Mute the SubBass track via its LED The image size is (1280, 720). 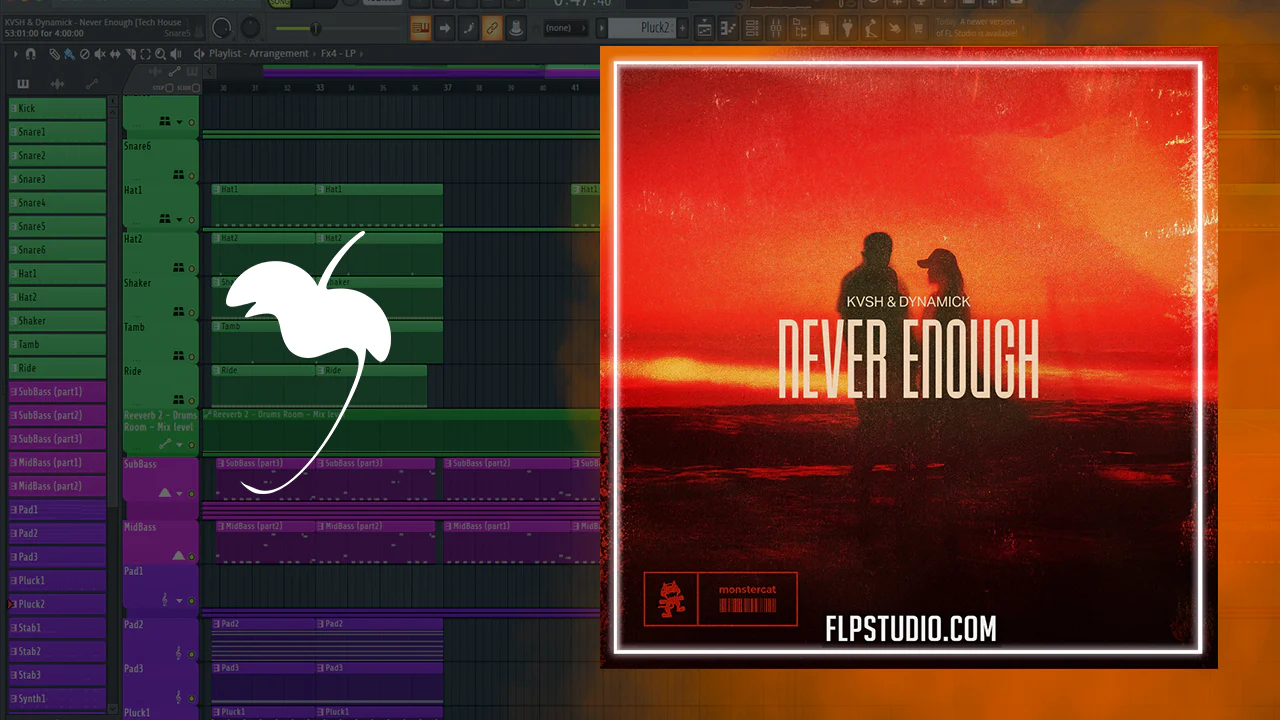click(191, 493)
